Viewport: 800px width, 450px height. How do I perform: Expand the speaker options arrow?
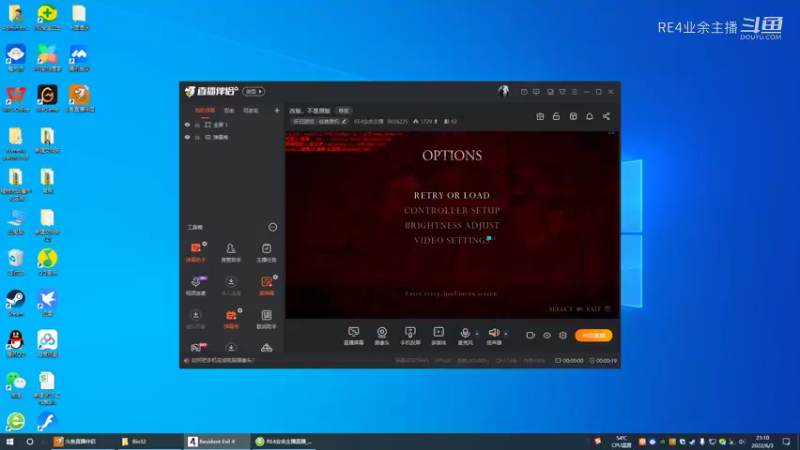[x=506, y=334]
